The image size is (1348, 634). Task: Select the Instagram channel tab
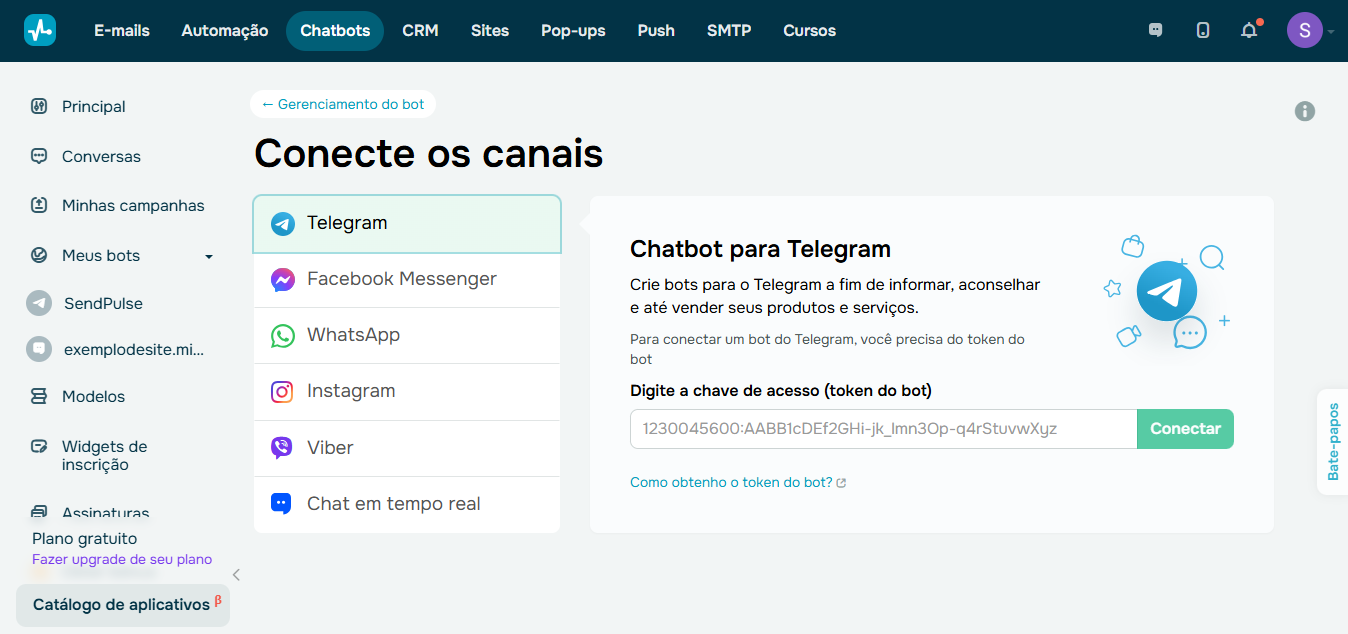pos(407,391)
